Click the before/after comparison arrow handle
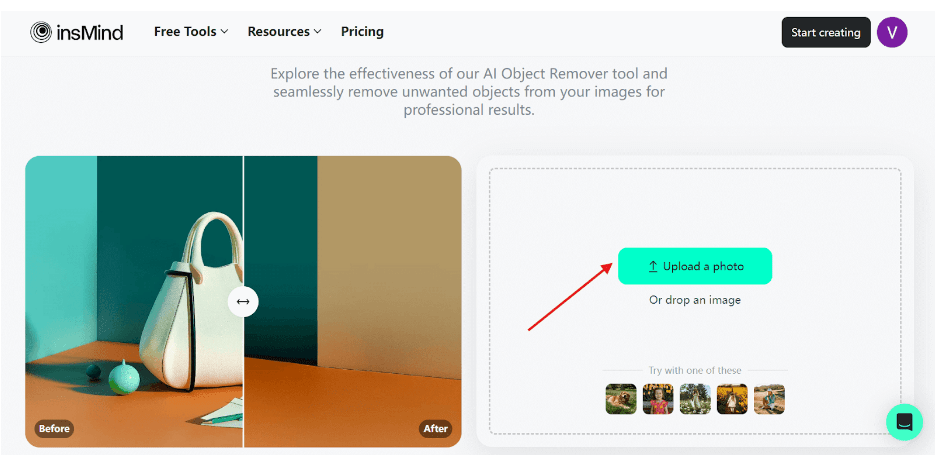 click(x=243, y=301)
